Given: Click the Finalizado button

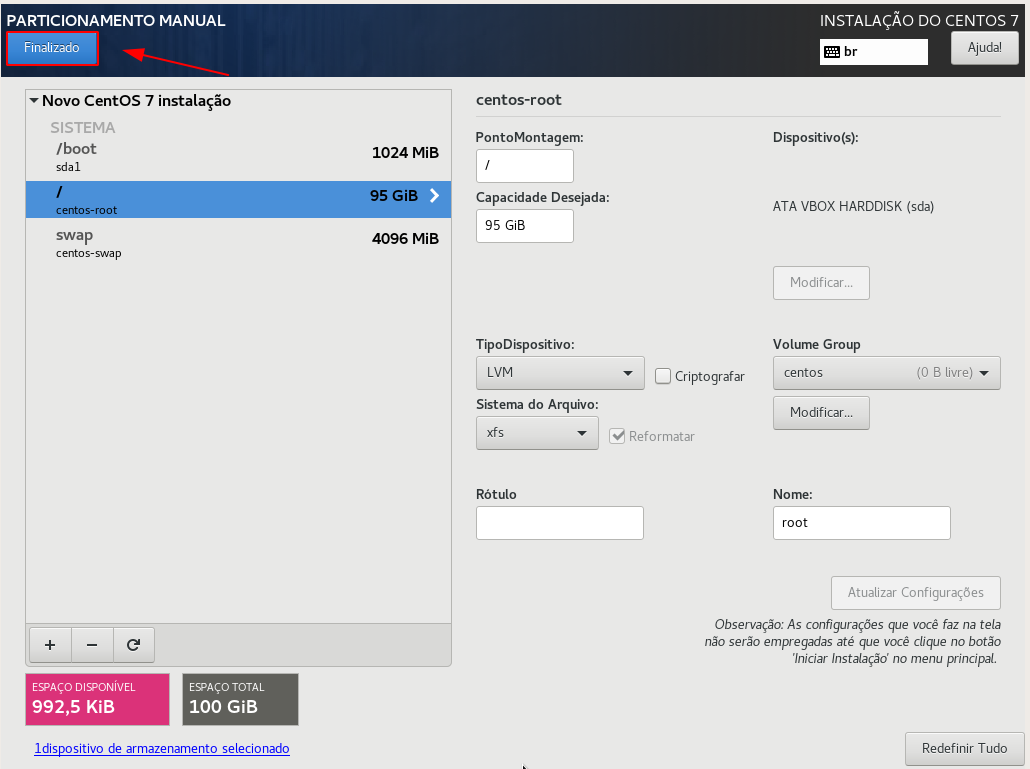Looking at the screenshot, I should click(x=52, y=48).
